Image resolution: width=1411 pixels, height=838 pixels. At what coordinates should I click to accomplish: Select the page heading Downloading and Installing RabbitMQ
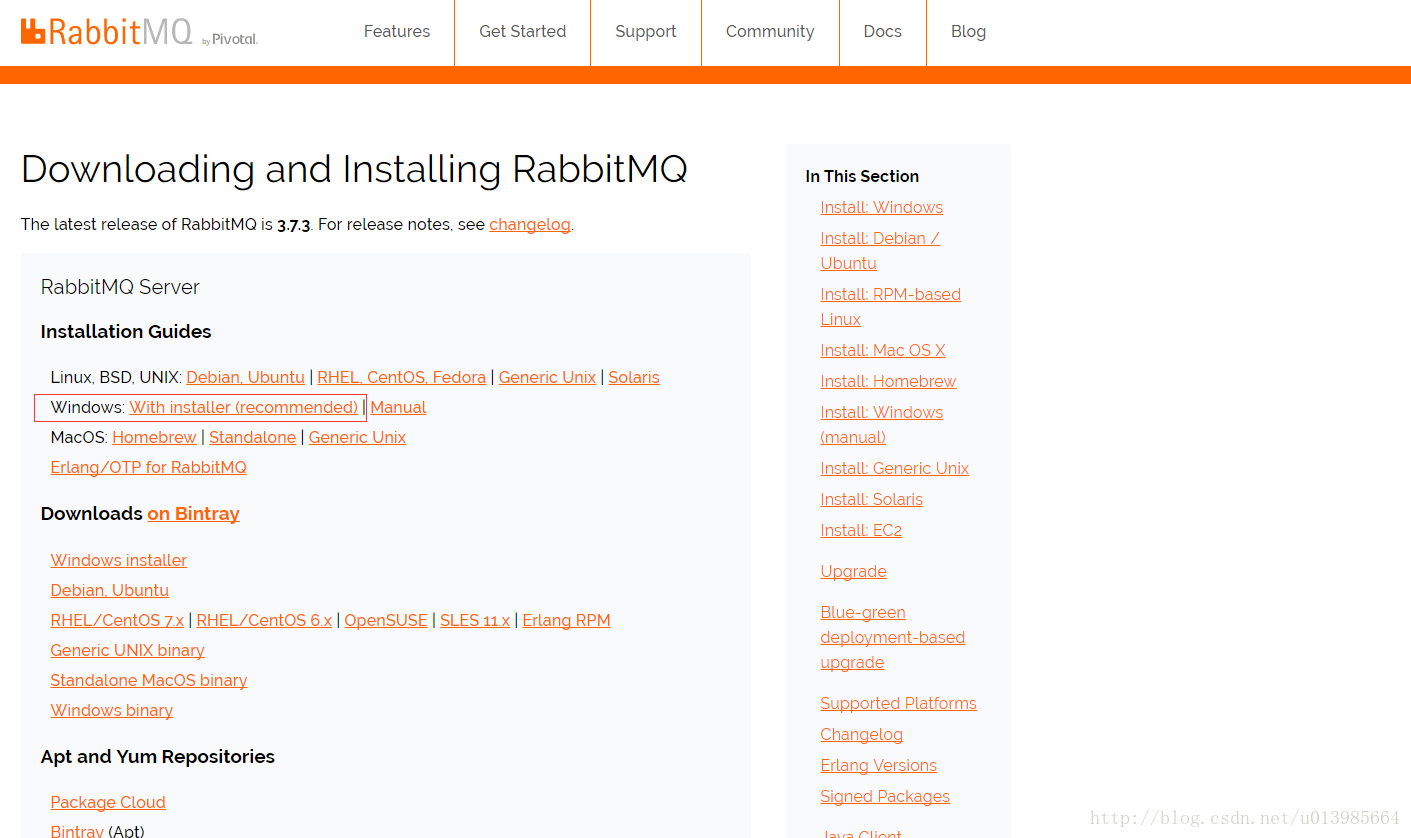coord(354,169)
